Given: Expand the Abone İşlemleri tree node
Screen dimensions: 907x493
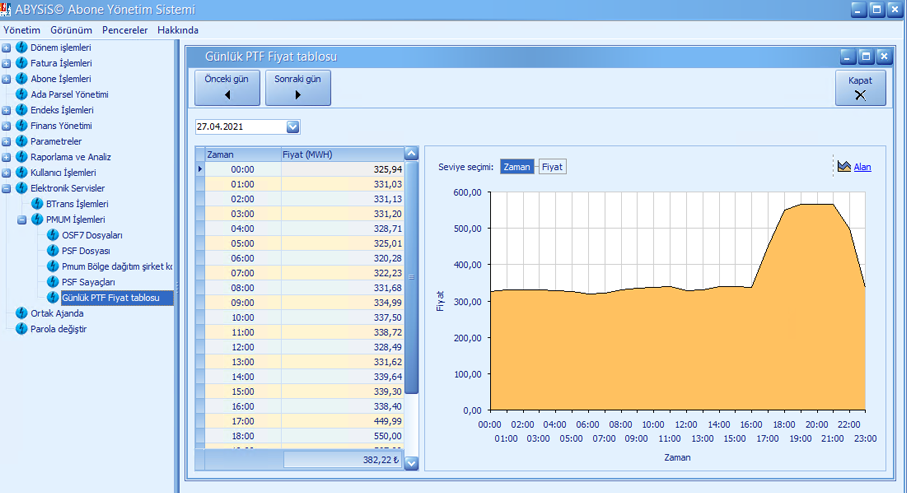Looking at the screenshot, I should (x=6, y=79).
